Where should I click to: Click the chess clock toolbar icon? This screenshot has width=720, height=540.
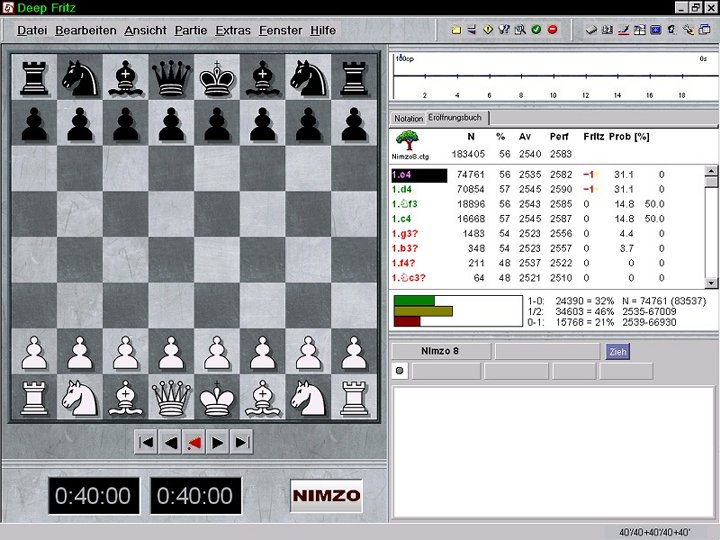click(x=607, y=30)
